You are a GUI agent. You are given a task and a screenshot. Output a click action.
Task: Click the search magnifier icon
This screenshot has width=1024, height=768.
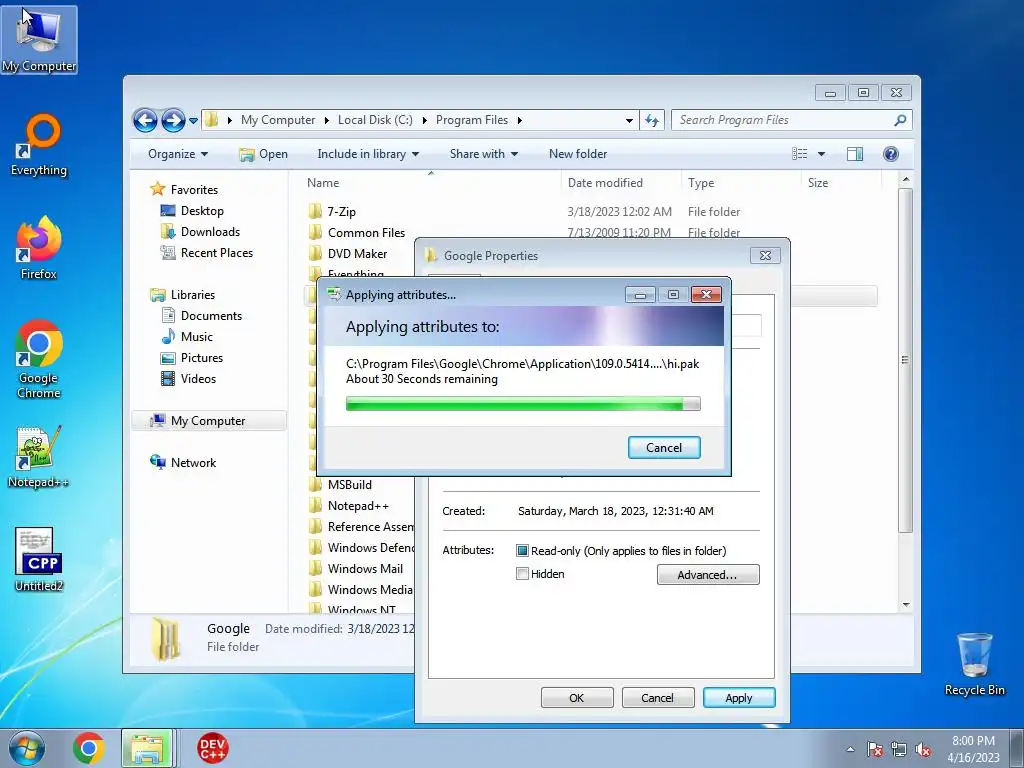click(x=900, y=120)
